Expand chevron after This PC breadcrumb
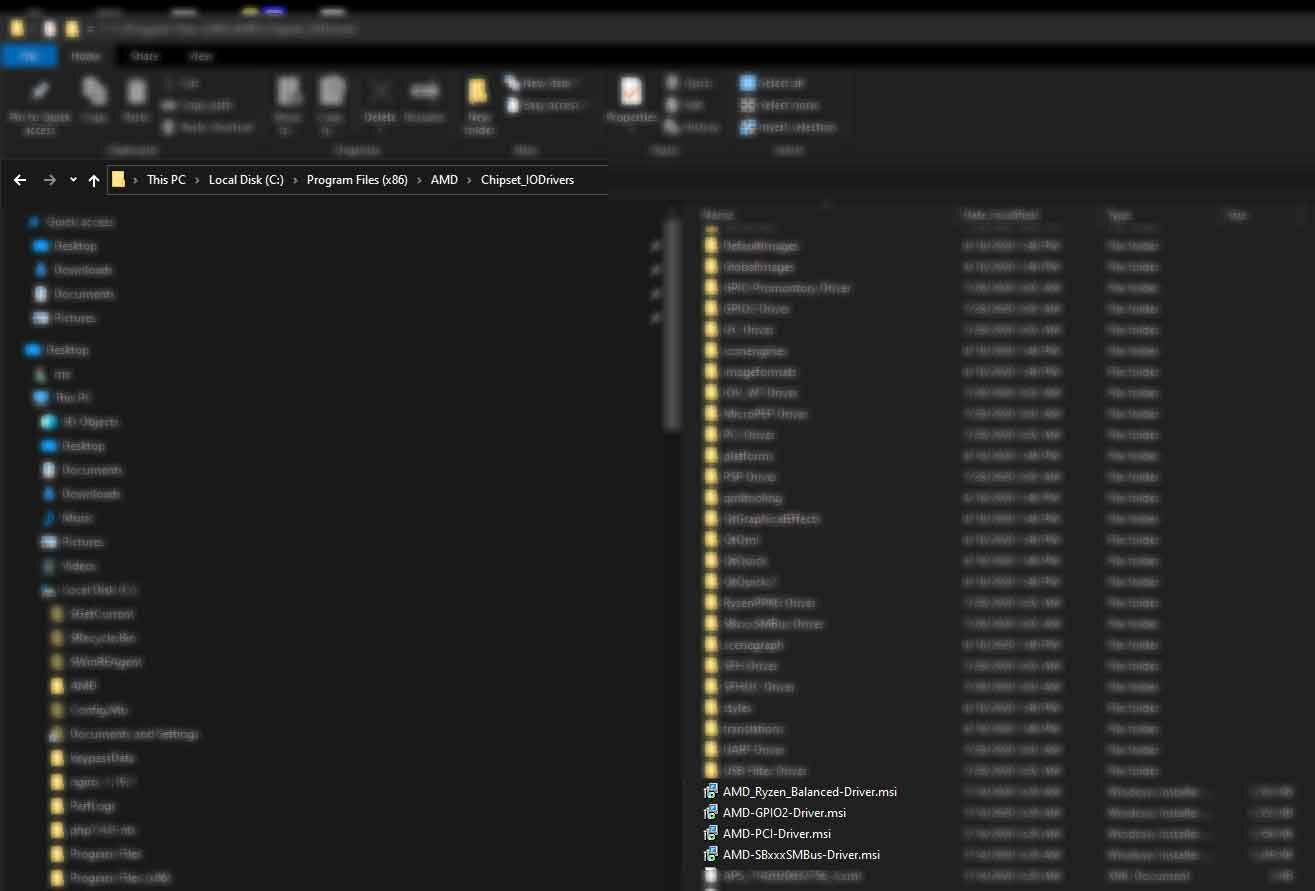Image resolution: width=1315 pixels, height=891 pixels. click(x=197, y=180)
